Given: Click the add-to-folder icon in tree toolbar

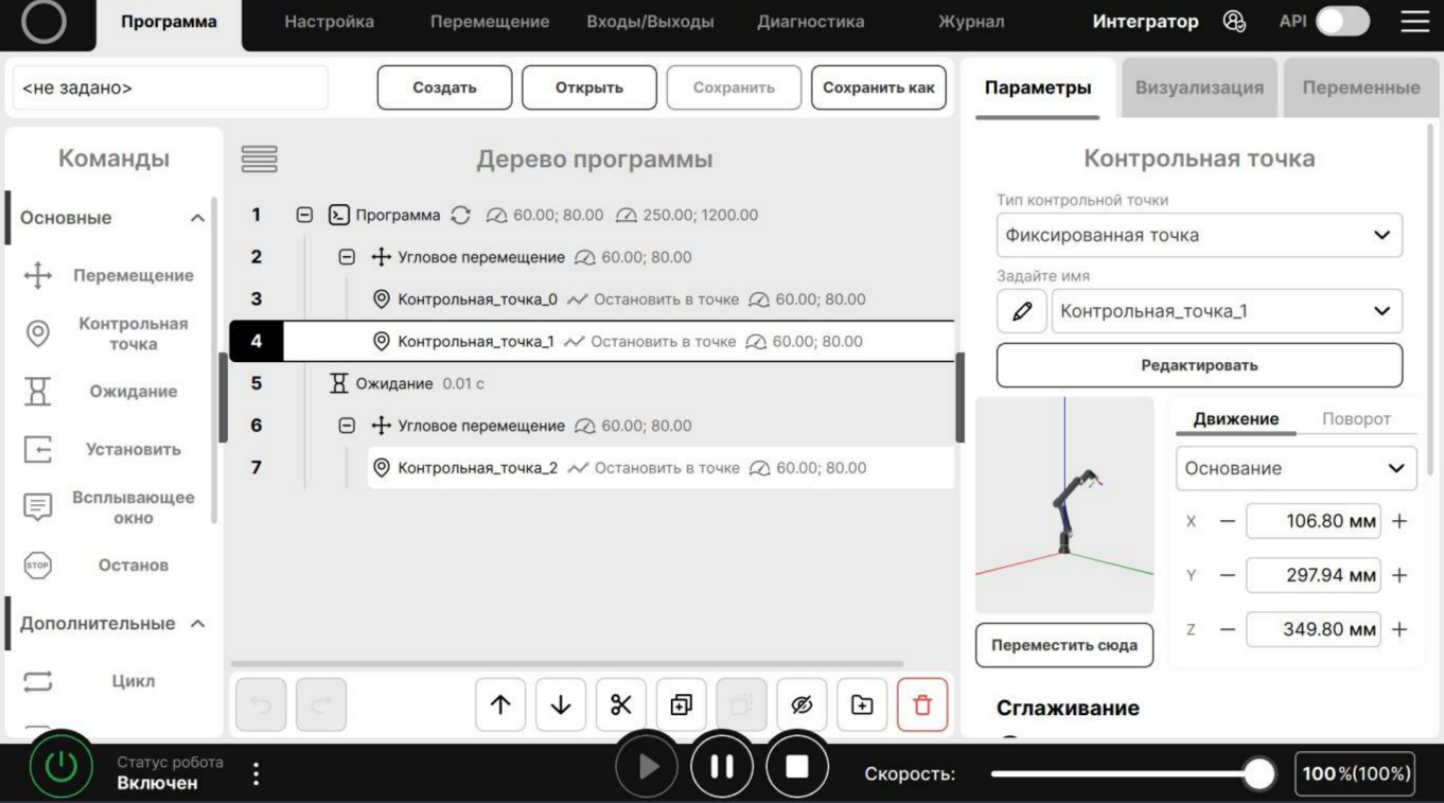Looking at the screenshot, I should point(862,705).
